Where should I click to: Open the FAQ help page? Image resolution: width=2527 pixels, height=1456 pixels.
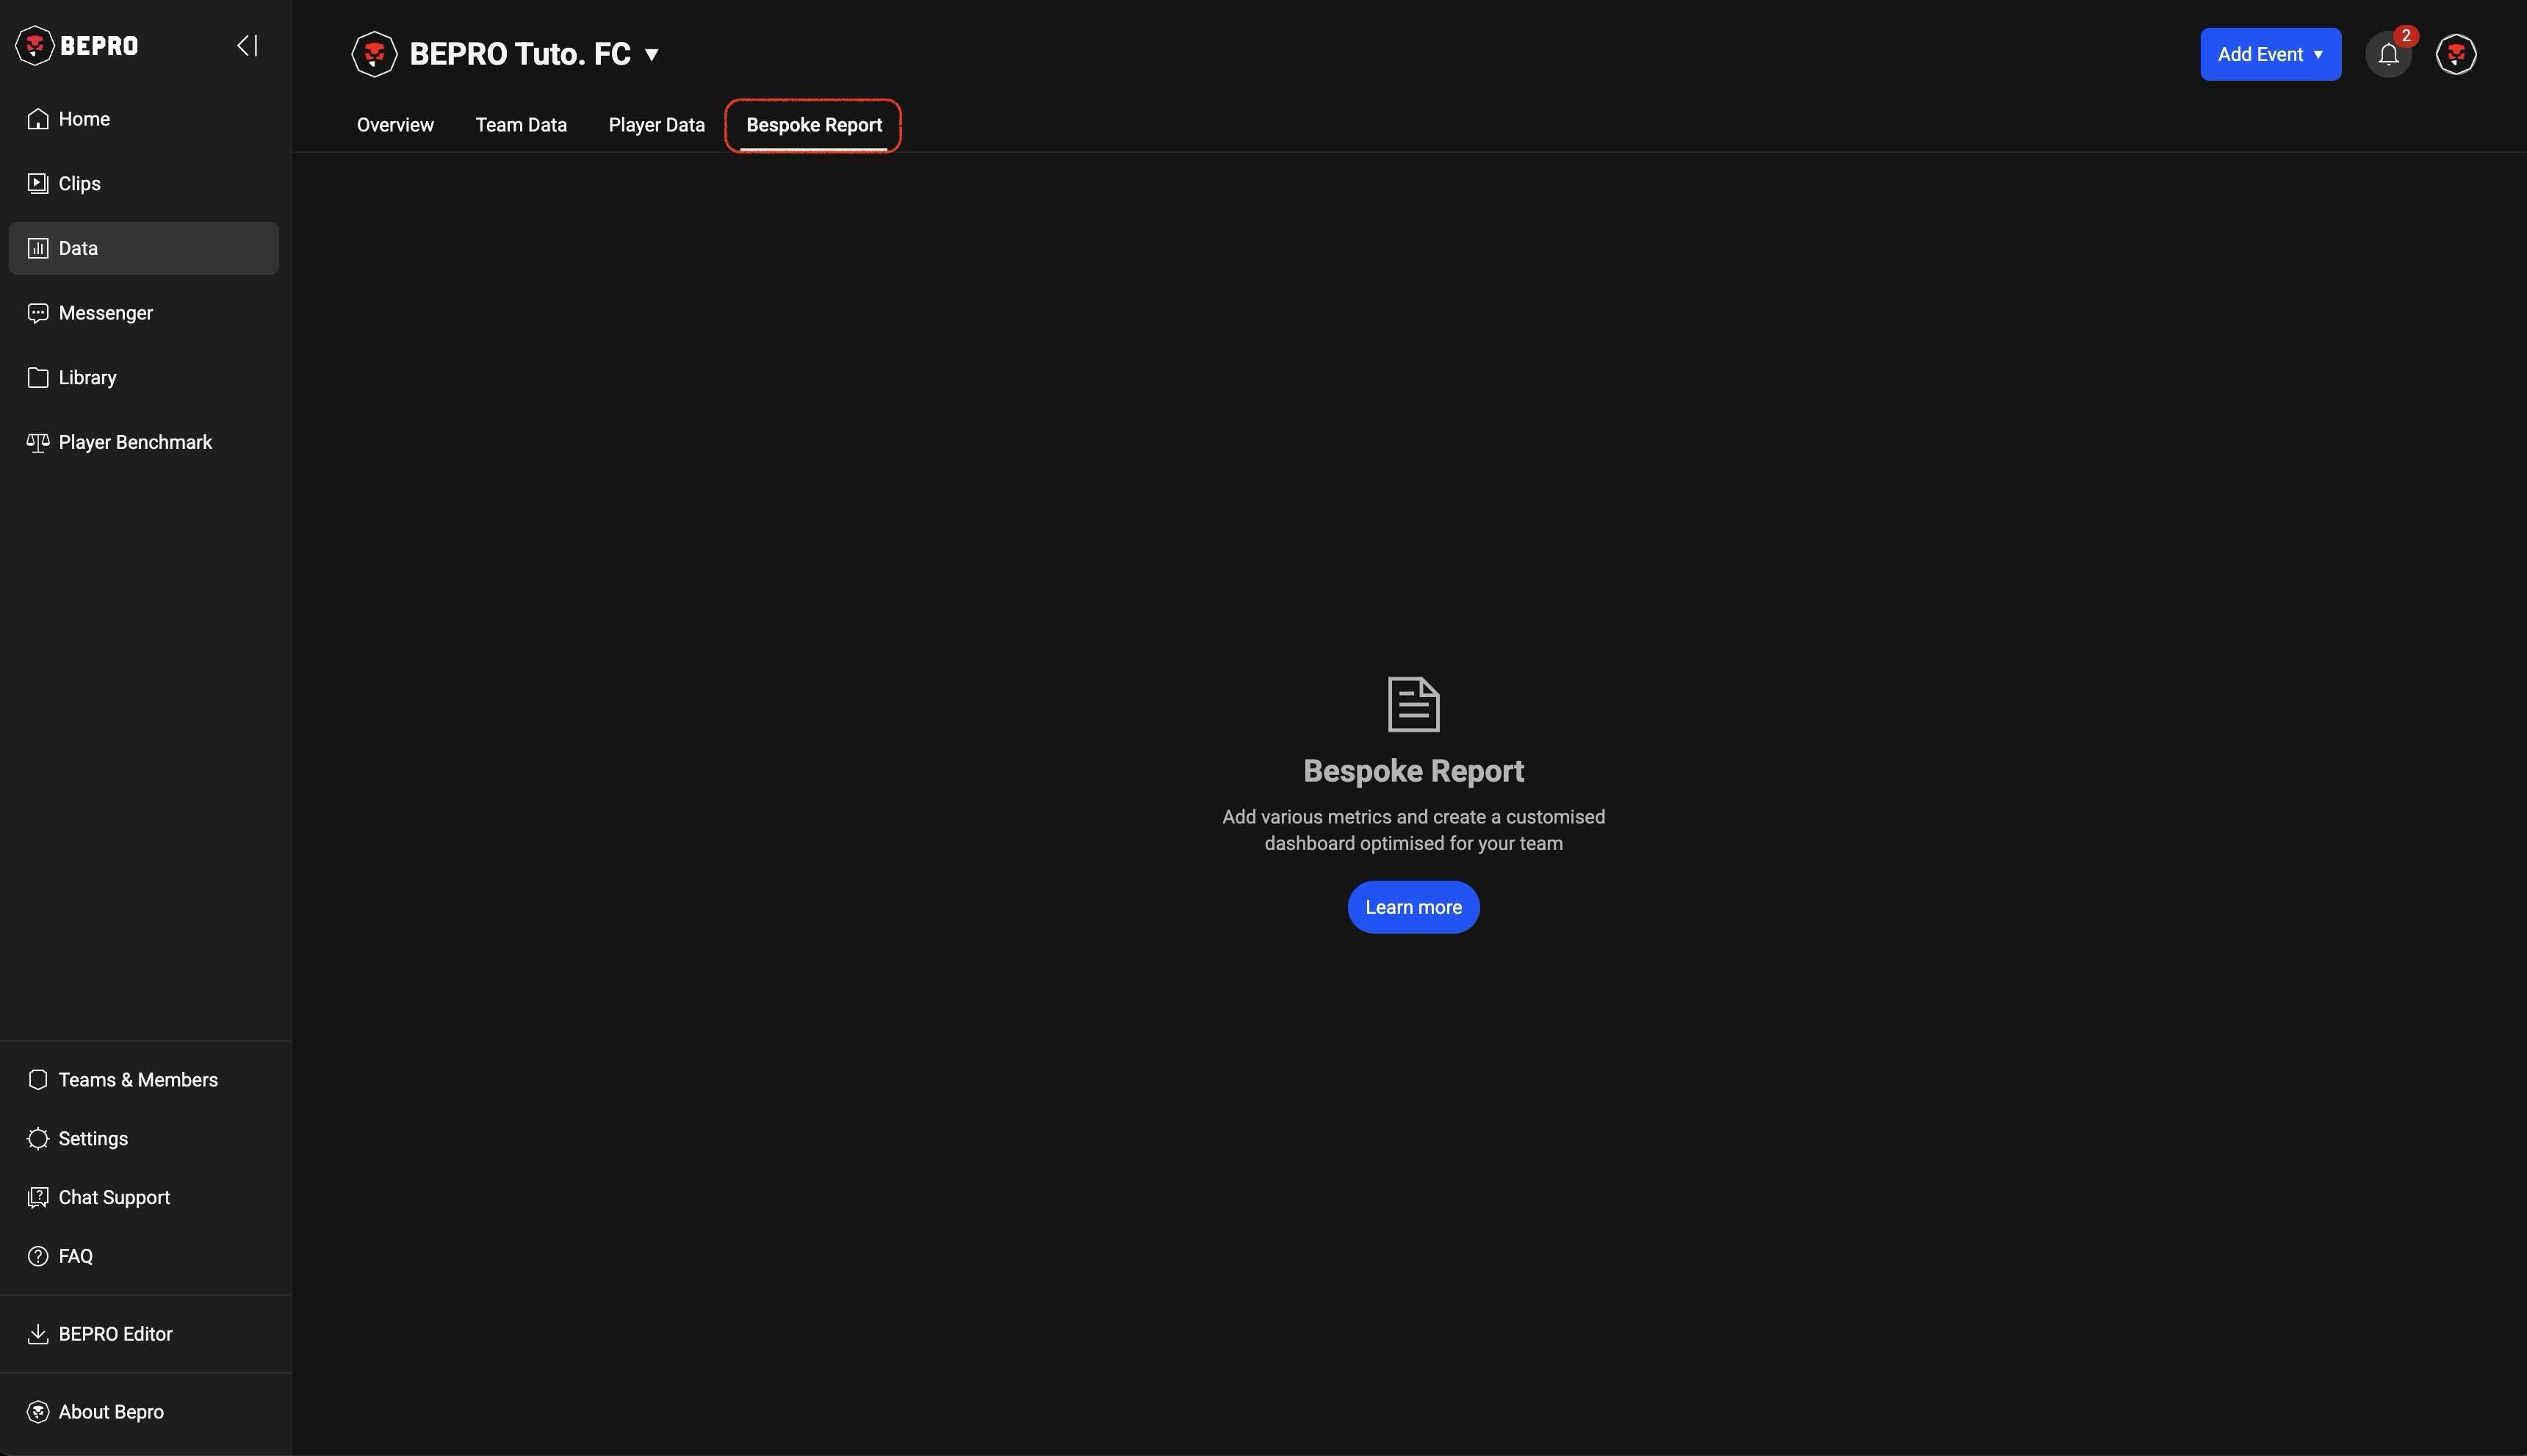[75, 1257]
